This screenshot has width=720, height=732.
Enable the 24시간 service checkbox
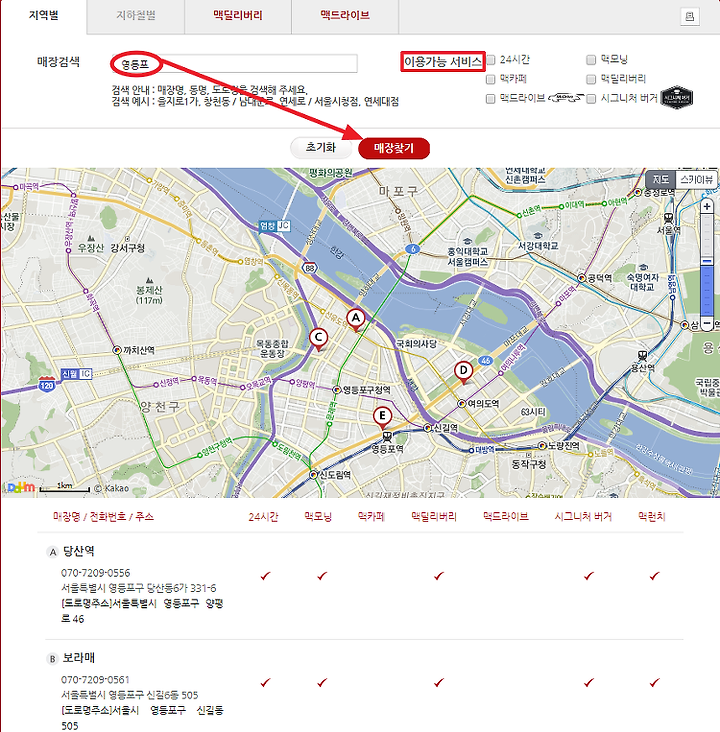pos(491,60)
